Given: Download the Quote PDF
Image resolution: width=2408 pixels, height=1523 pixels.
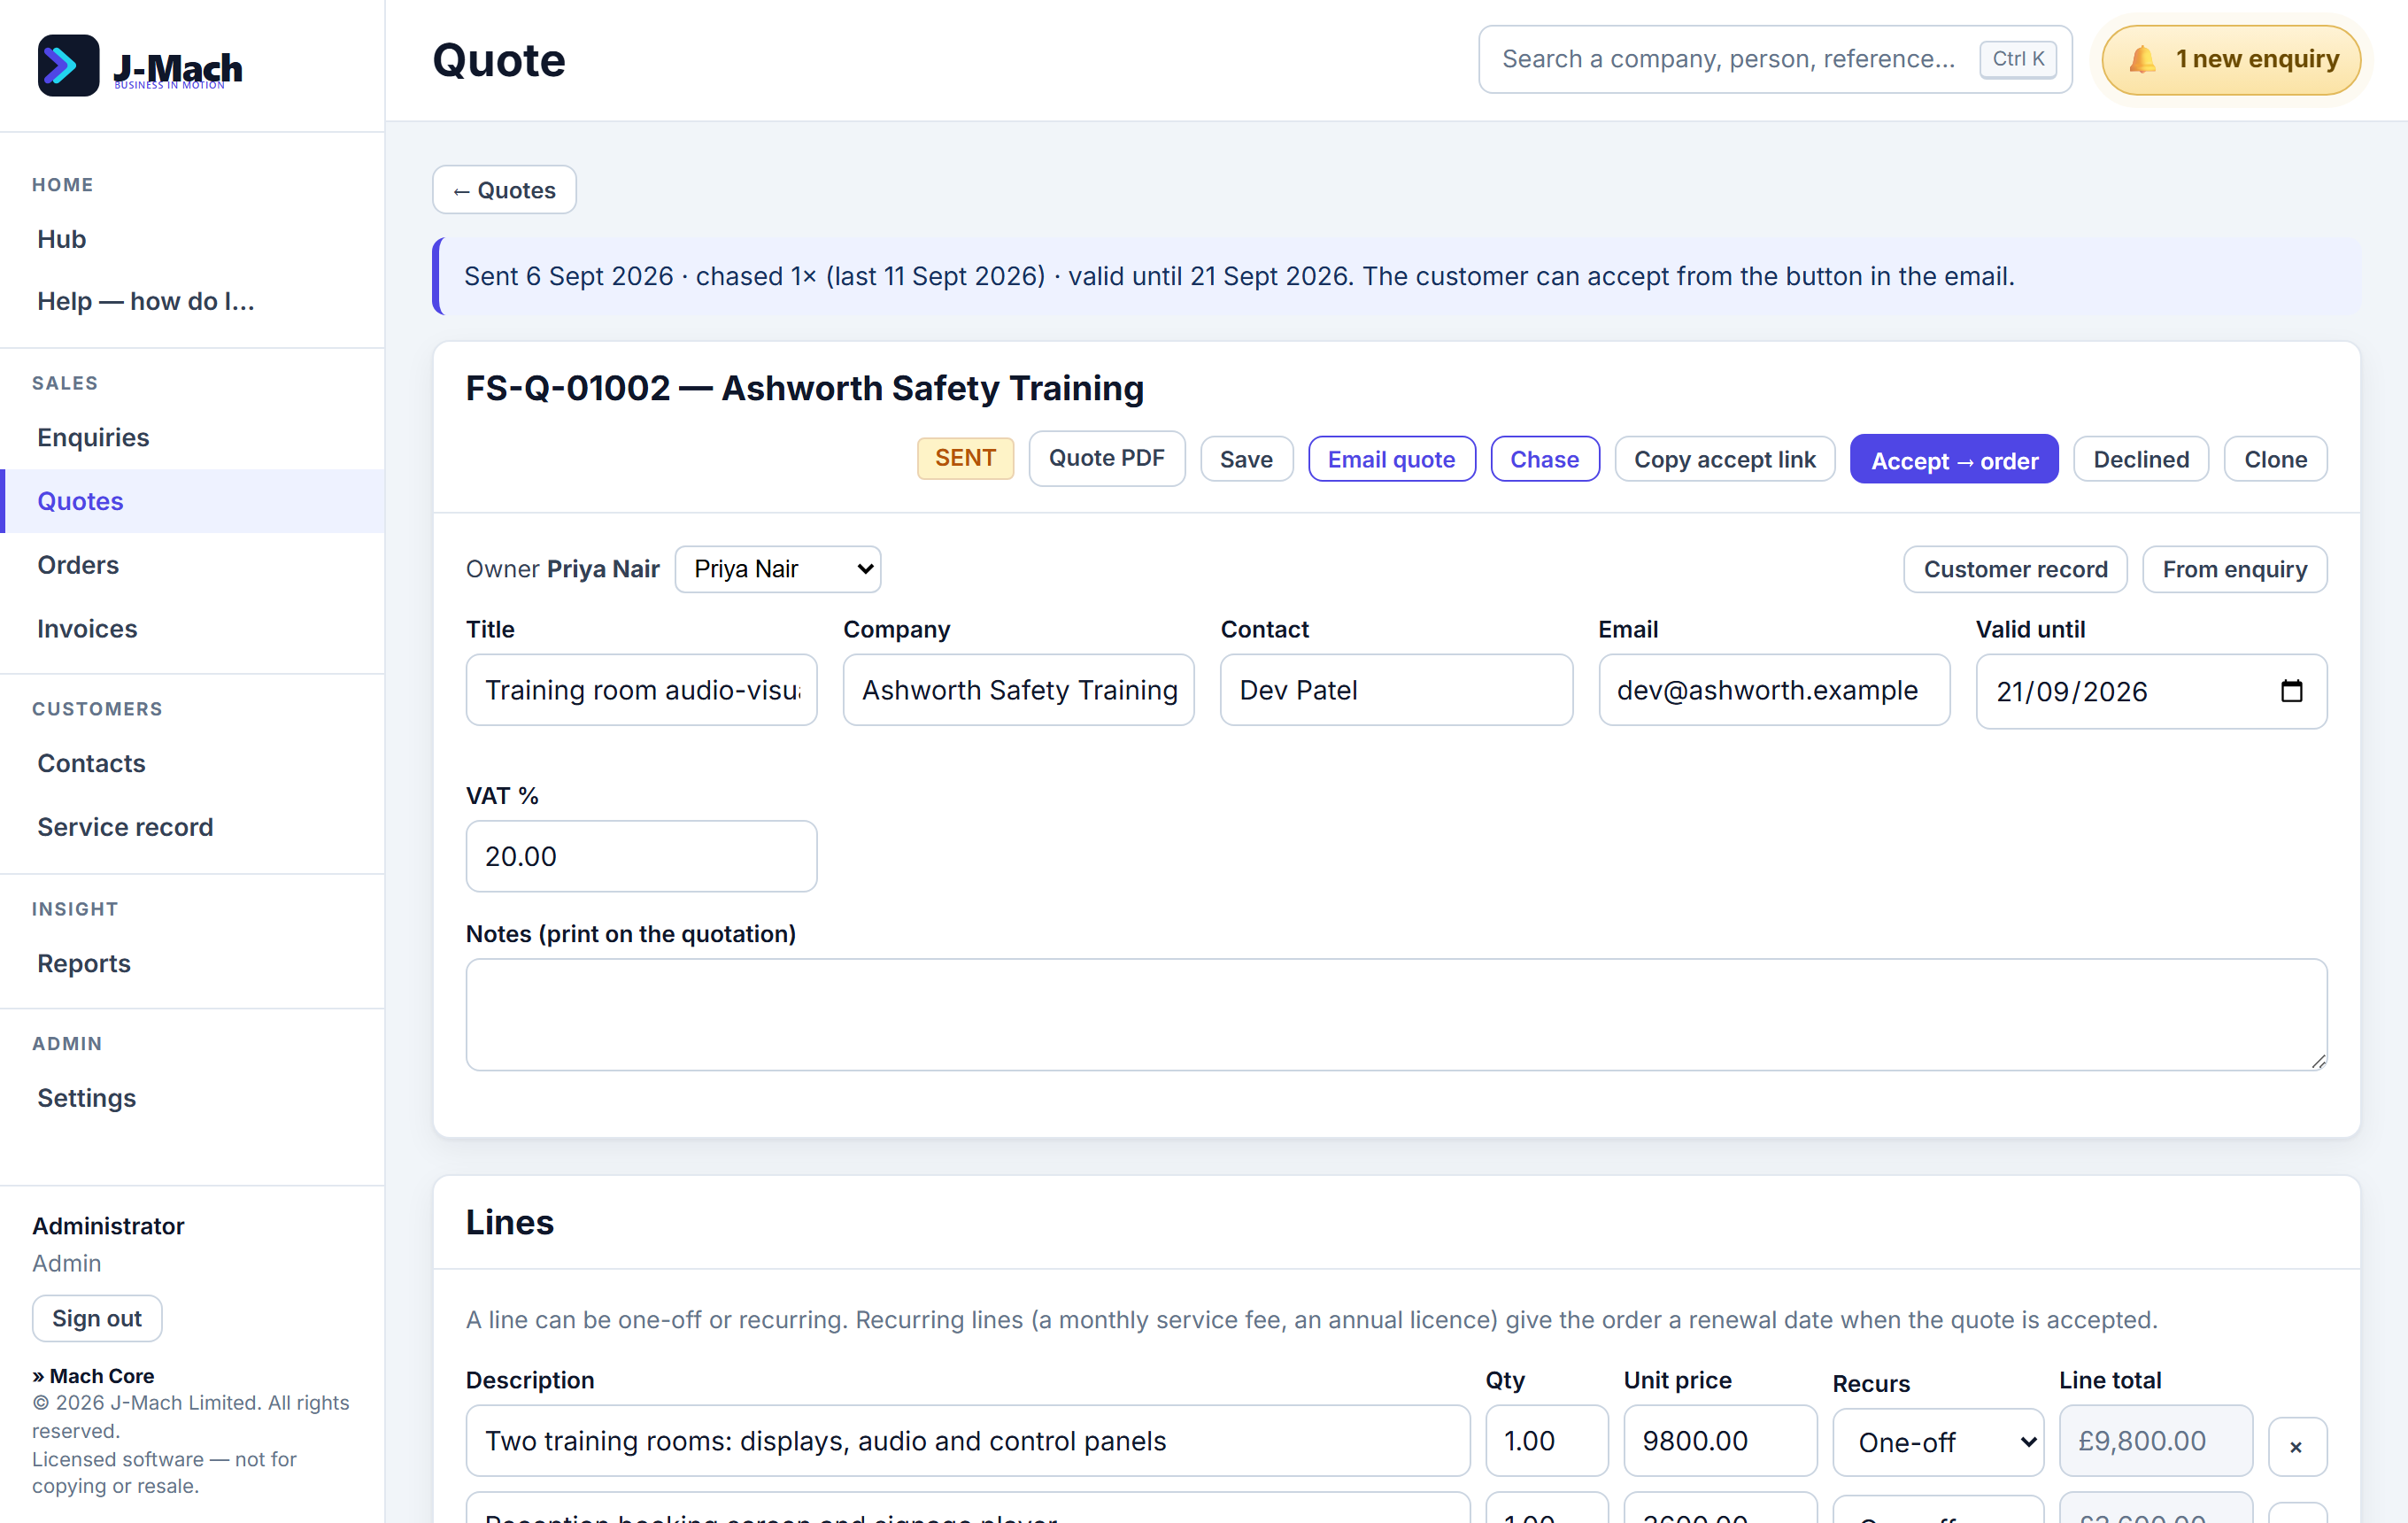Looking at the screenshot, I should click(x=1106, y=459).
